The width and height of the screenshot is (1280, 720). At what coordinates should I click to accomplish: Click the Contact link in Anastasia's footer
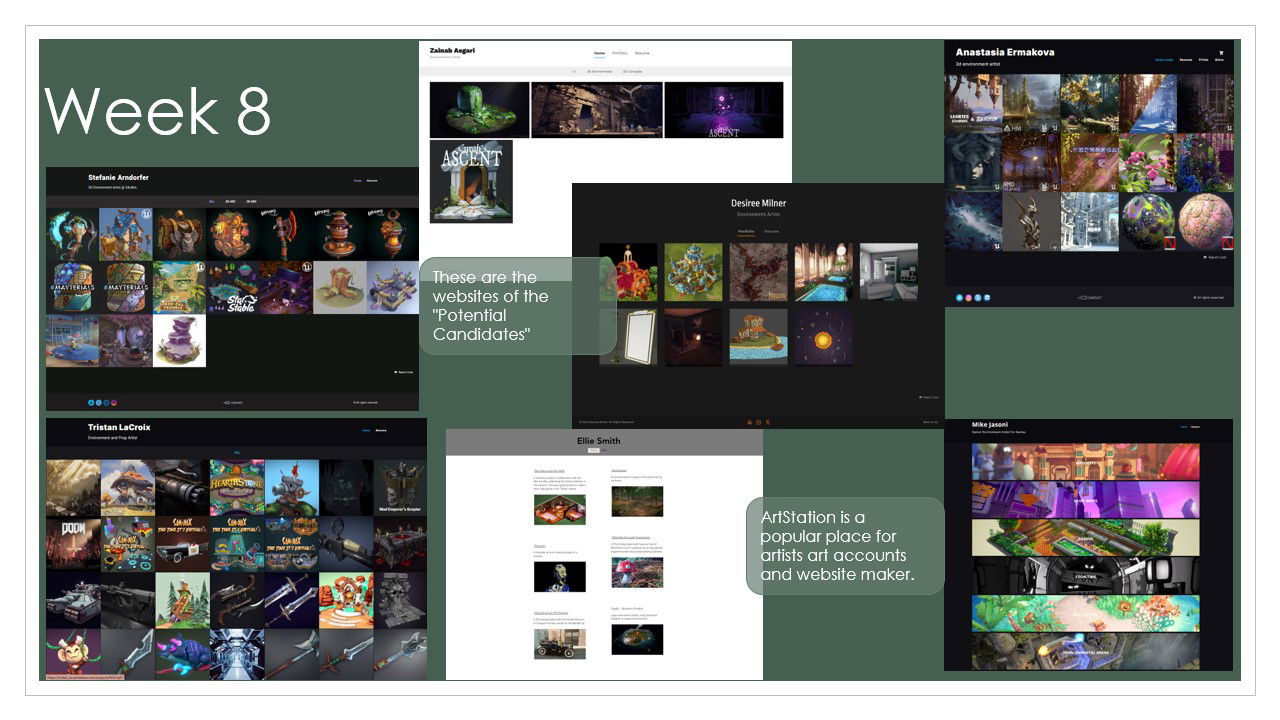coord(1089,298)
